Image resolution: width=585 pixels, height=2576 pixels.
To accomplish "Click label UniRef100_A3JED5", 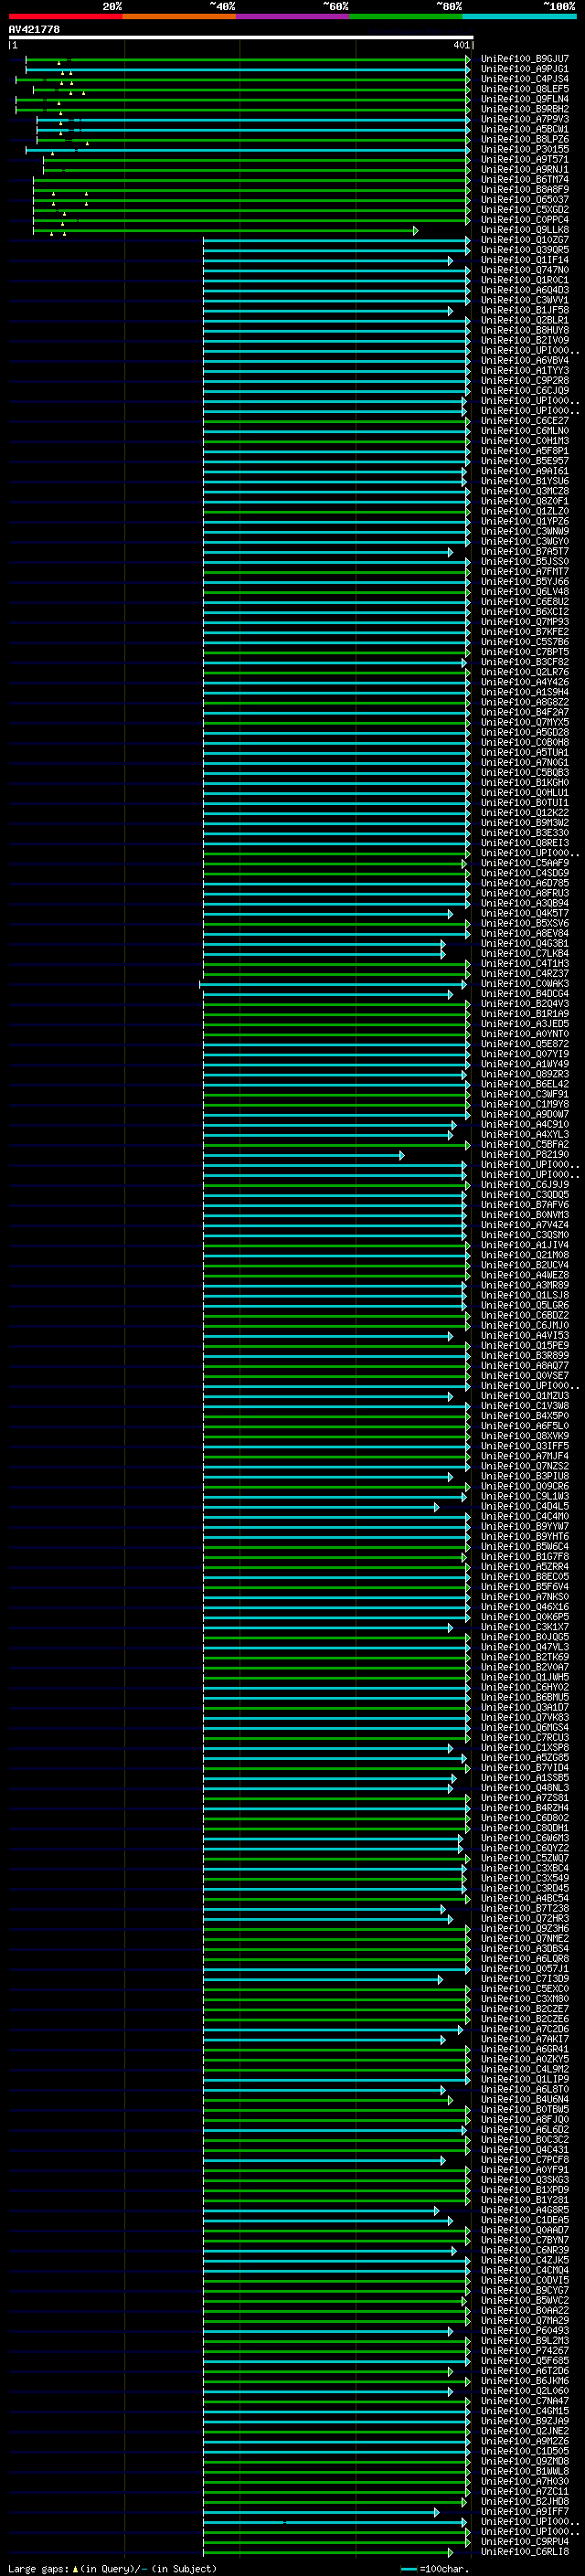I will [525, 1024].
